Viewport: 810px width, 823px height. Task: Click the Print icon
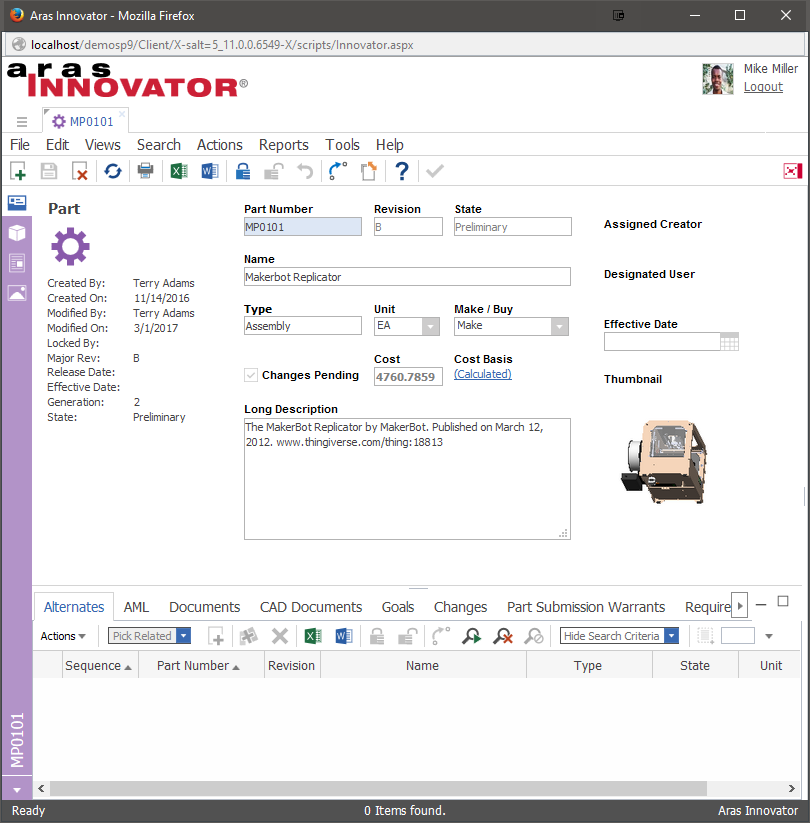pyautogui.click(x=145, y=171)
